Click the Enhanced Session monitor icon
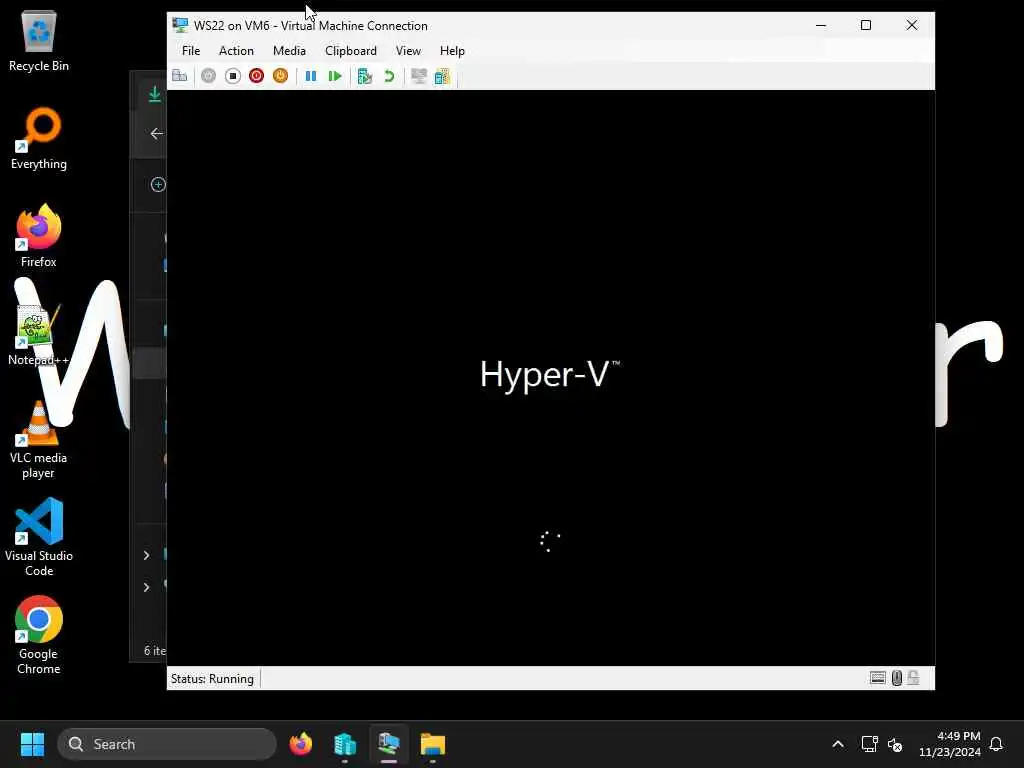Viewport: 1024px width, 768px height. (419, 76)
